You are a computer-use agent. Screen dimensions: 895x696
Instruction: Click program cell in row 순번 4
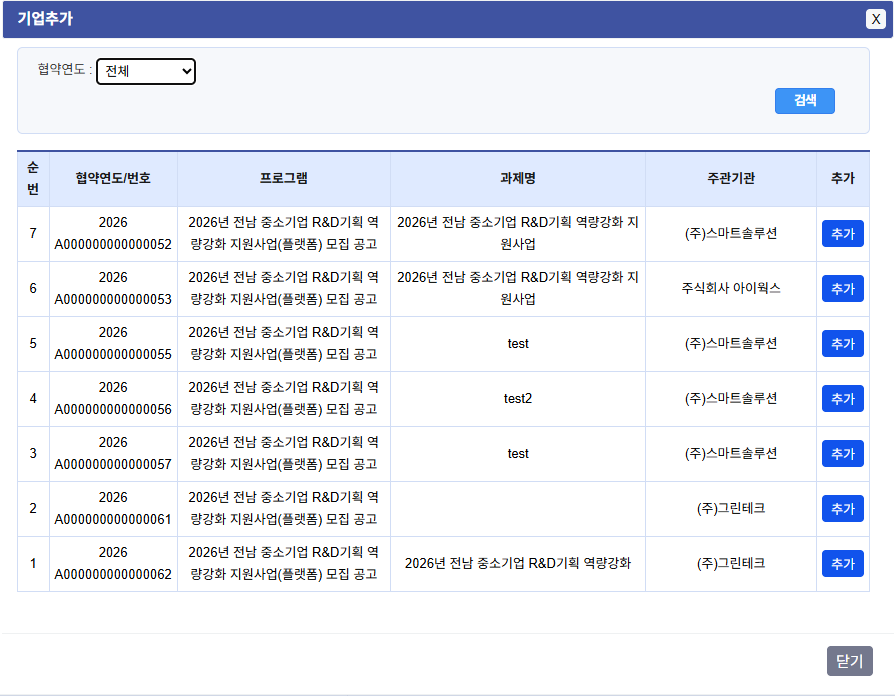(x=284, y=399)
